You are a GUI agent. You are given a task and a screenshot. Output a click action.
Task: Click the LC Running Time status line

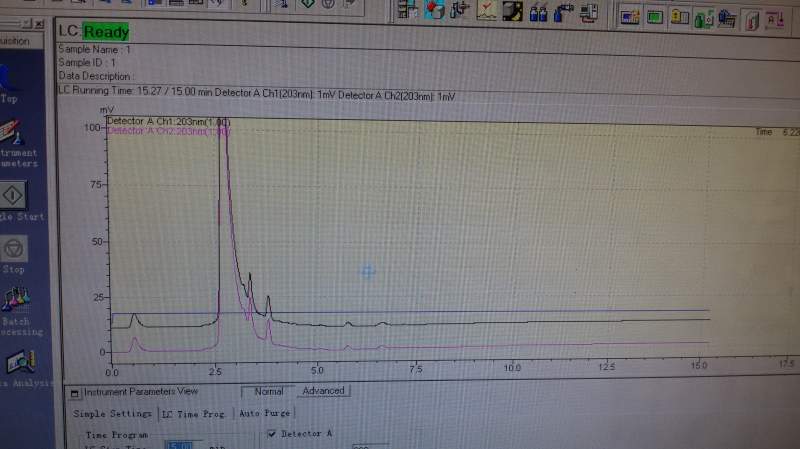point(257,93)
